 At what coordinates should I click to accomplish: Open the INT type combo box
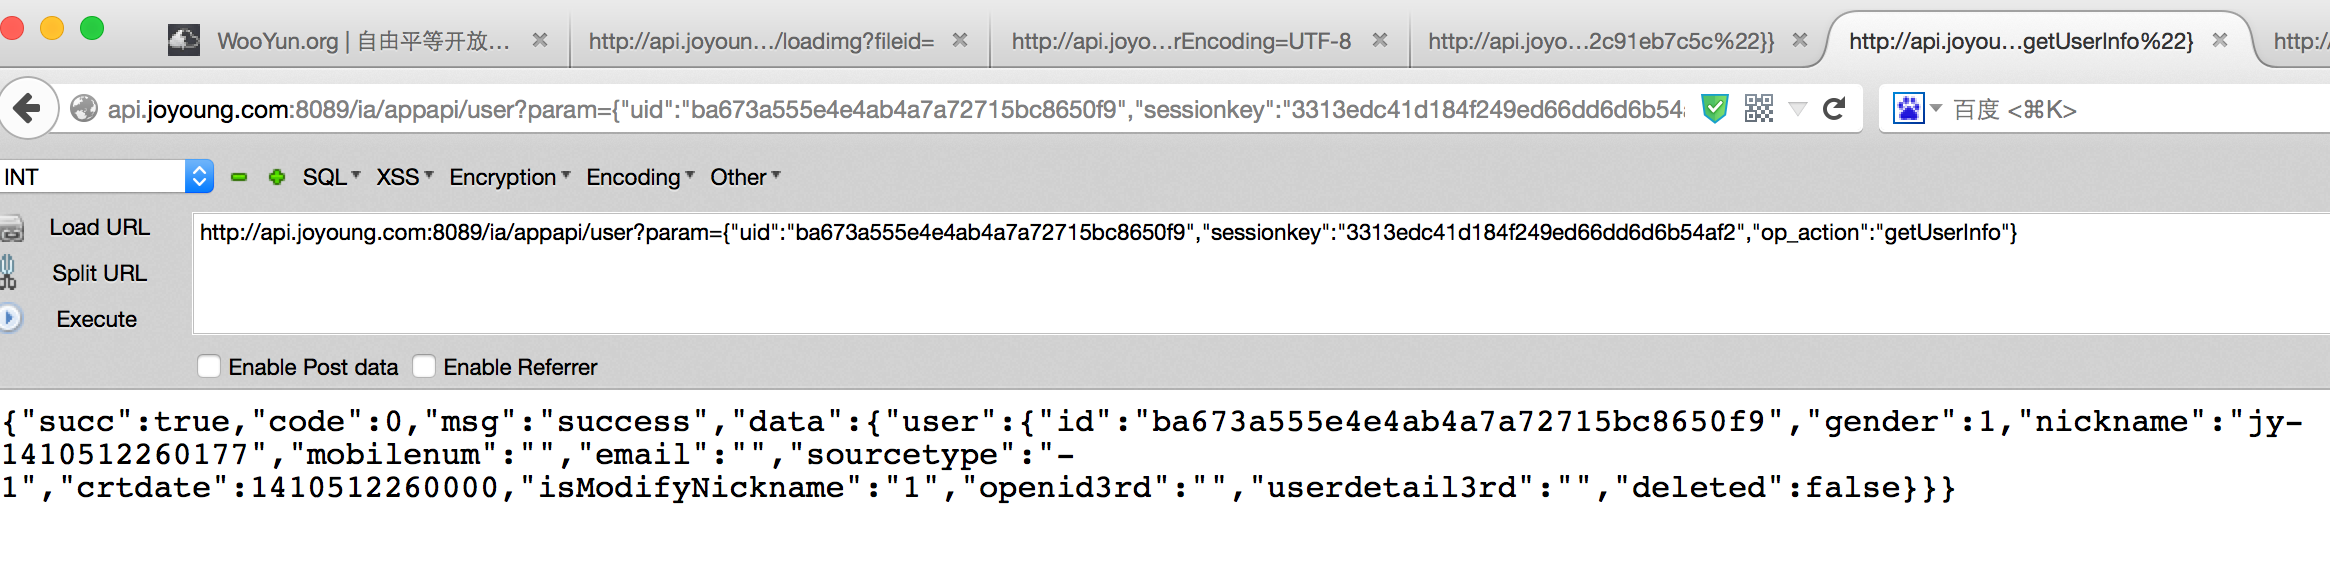coord(107,177)
